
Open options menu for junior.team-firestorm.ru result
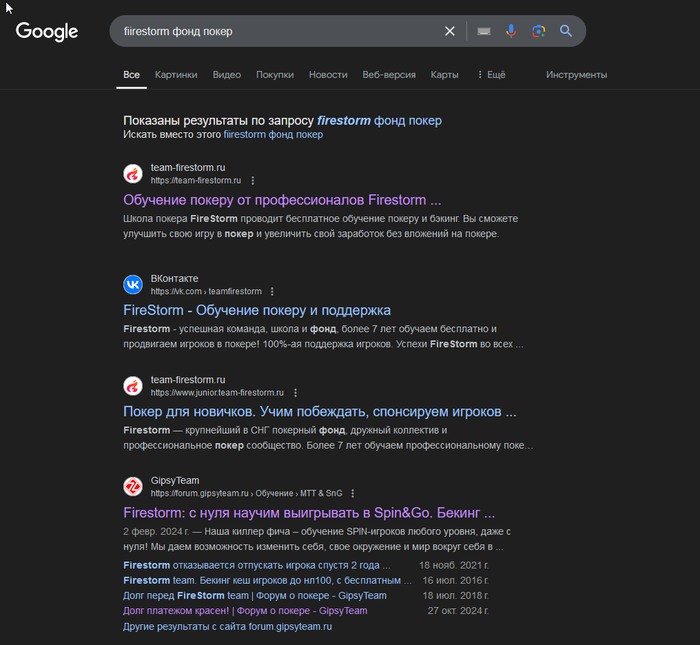coord(296,392)
